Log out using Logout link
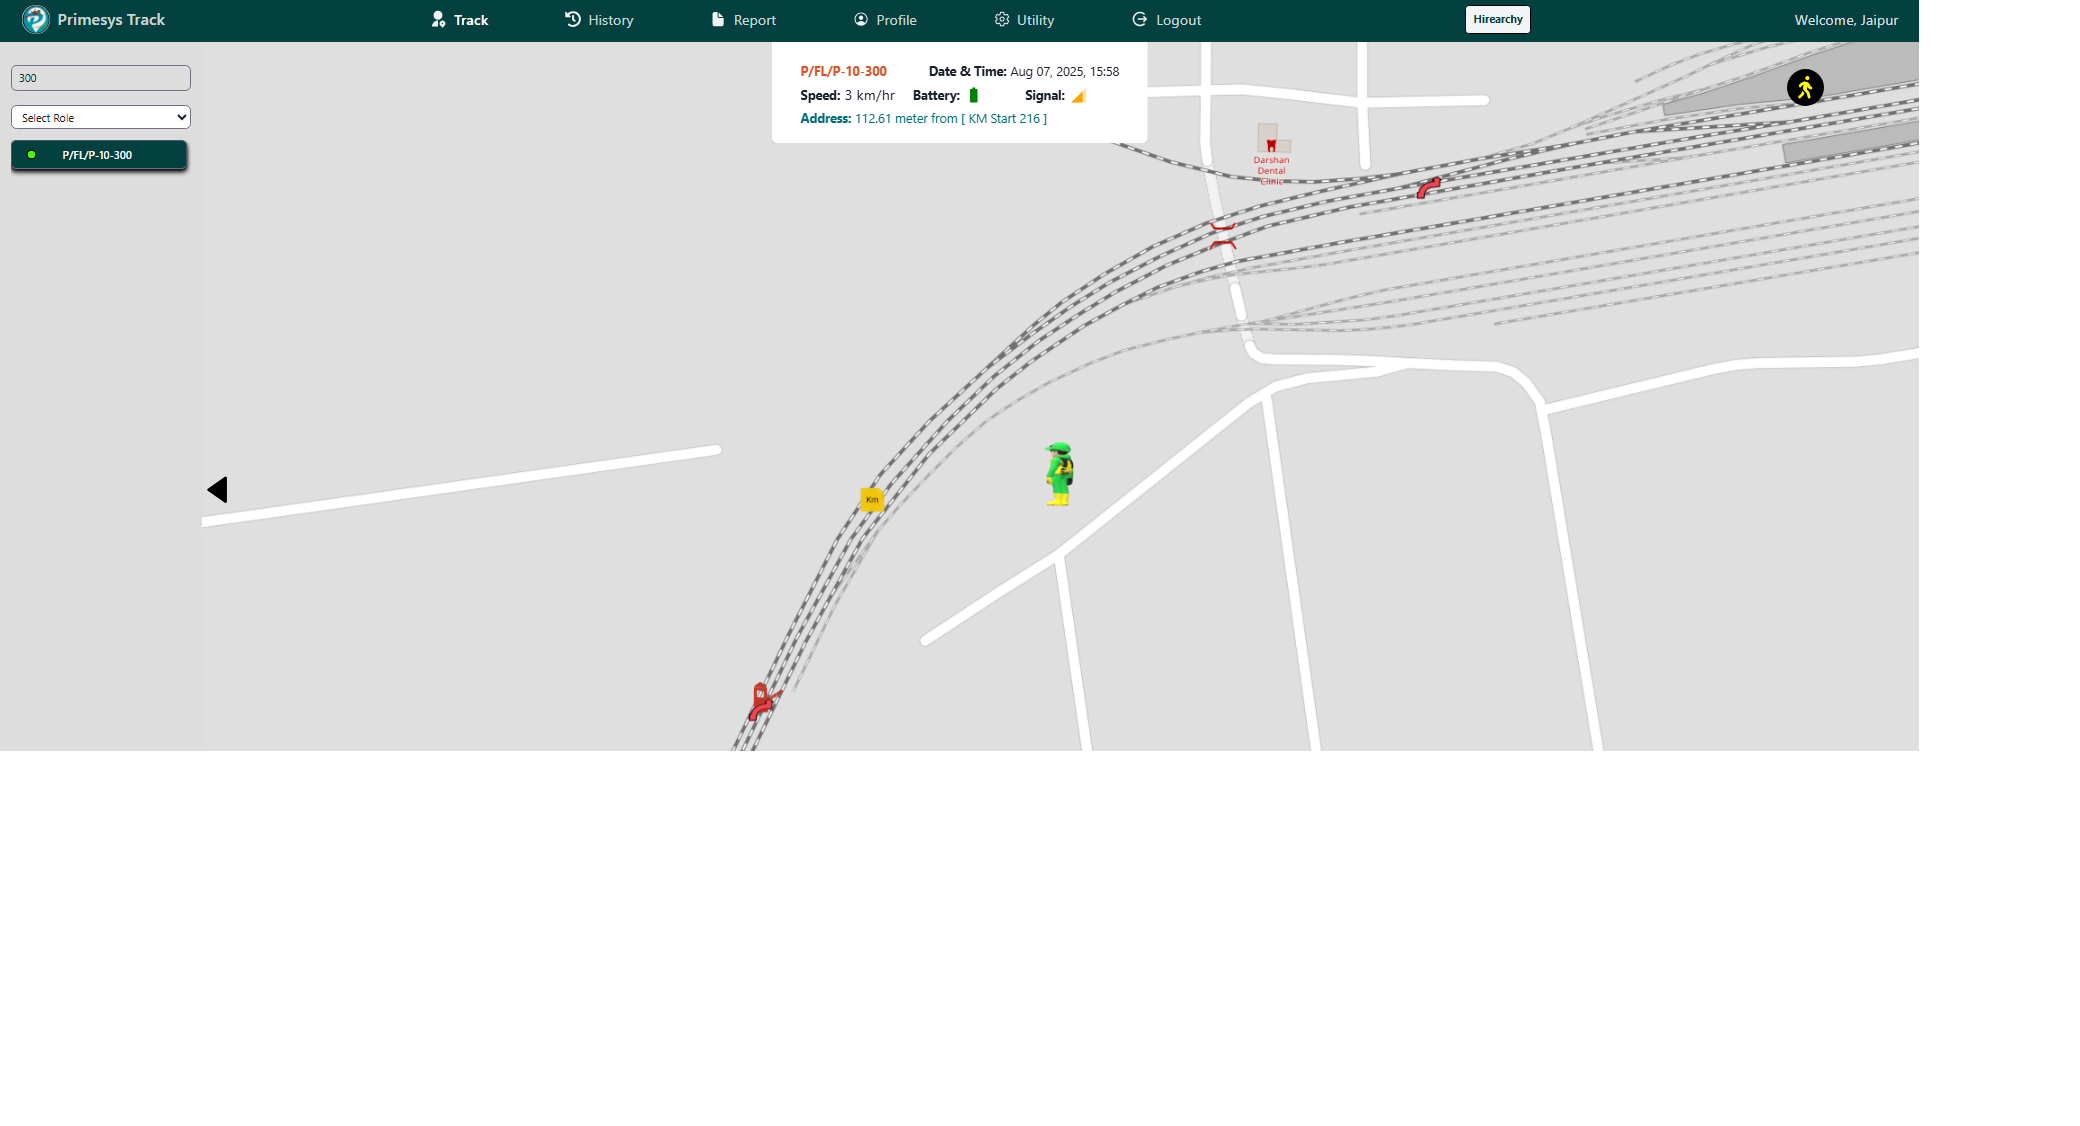 (1166, 20)
